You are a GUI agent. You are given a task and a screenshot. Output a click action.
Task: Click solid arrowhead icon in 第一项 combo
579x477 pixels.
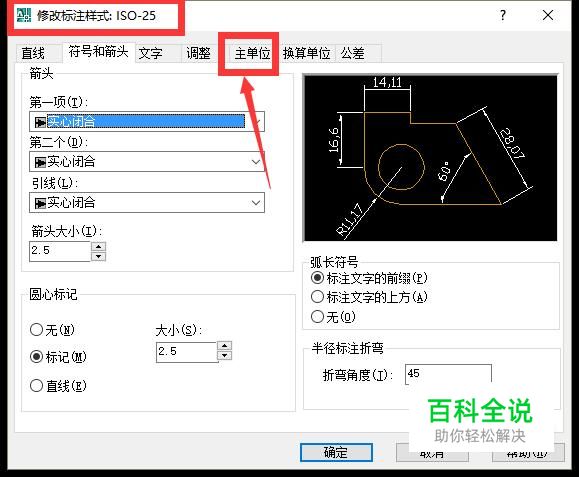click(x=40, y=122)
